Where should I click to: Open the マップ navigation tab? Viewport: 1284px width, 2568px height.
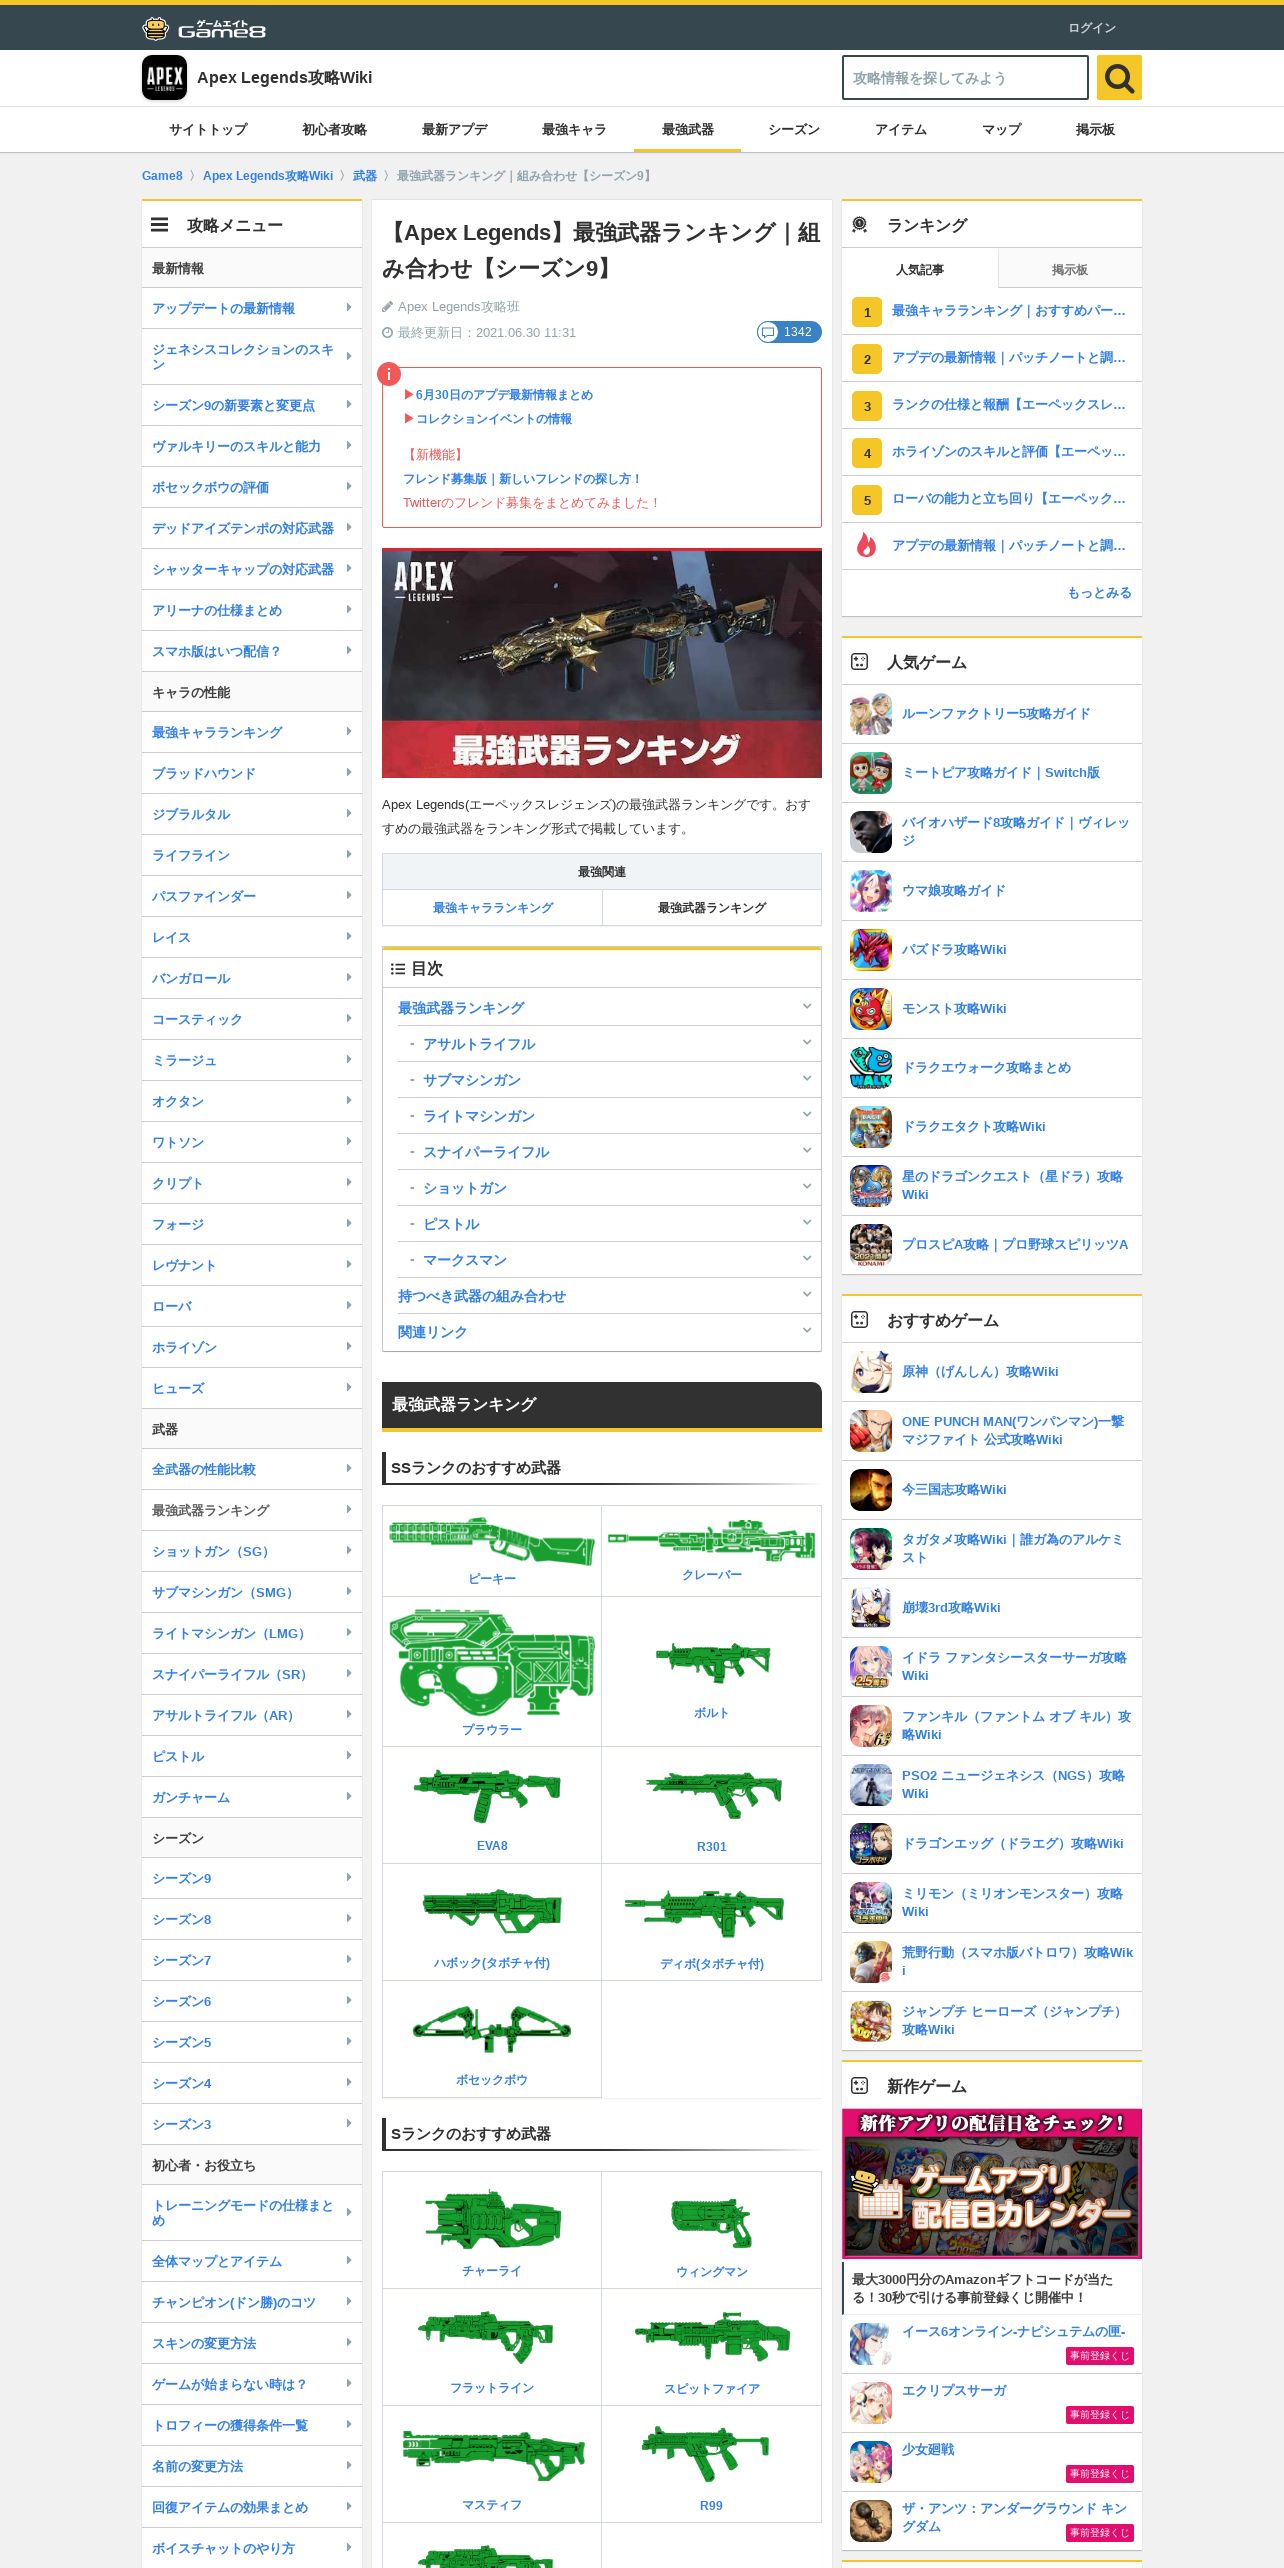(1001, 130)
